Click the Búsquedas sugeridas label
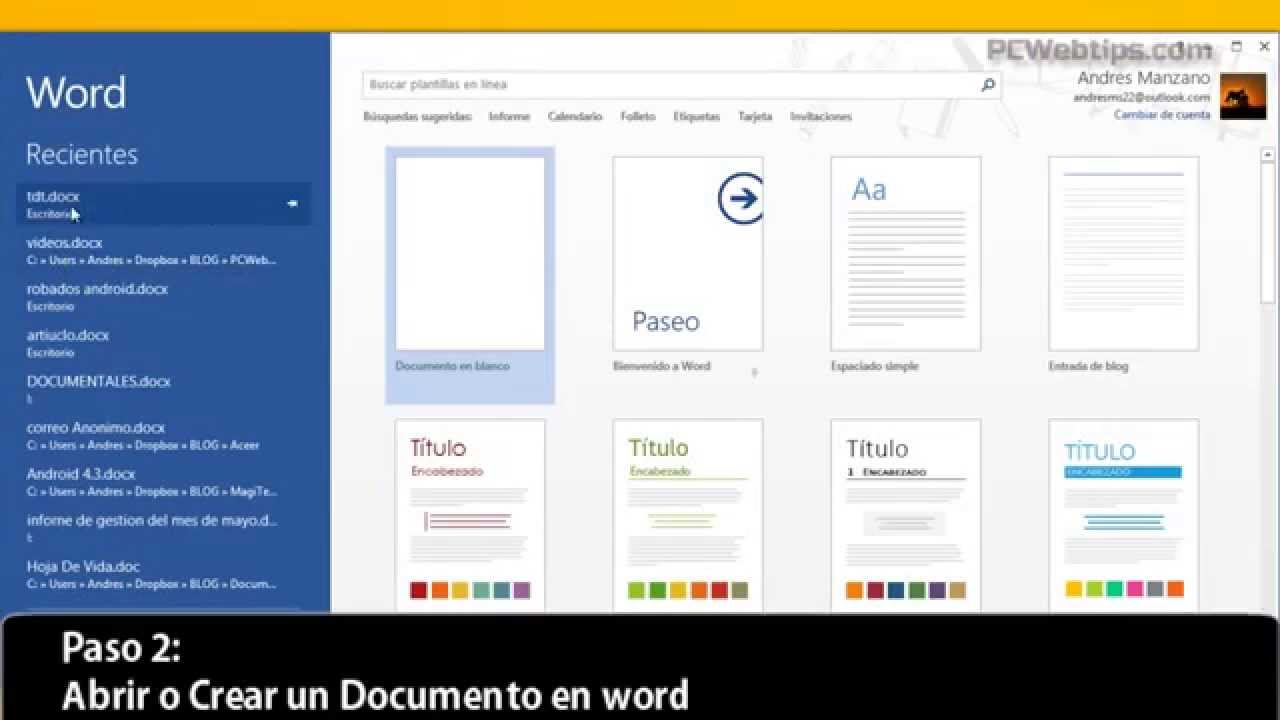This screenshot has height=720, width=1280. (x=417, y=117)
